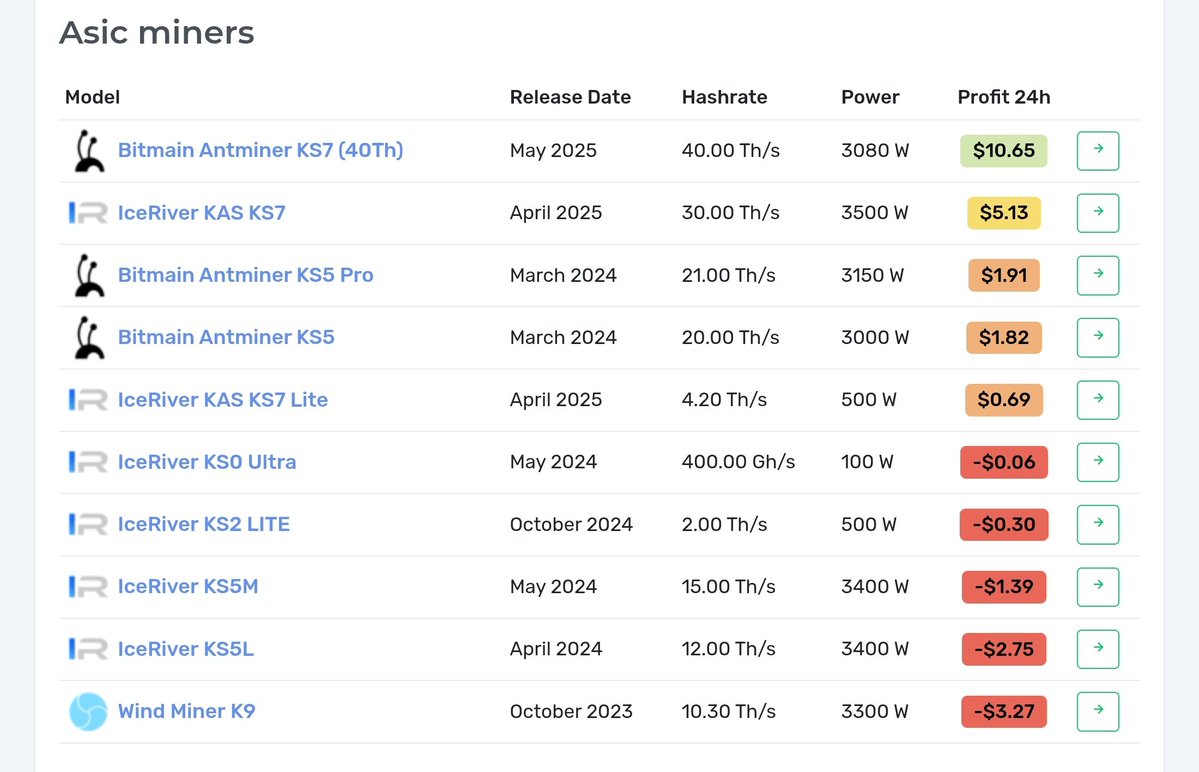
Task: Click the -$2.75 profit badge
Action: [1004, 649]
